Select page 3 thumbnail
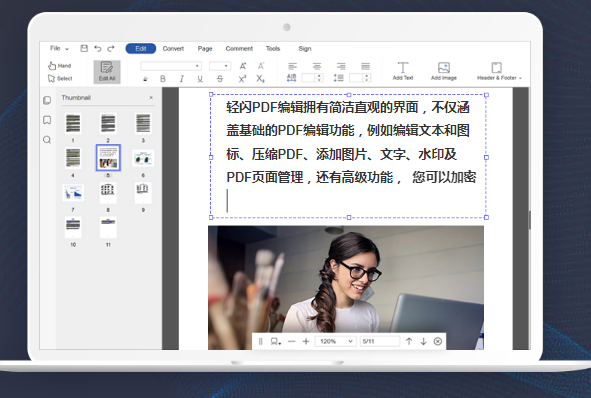Screen dimensions: 591x398 (x=143, y=123)
